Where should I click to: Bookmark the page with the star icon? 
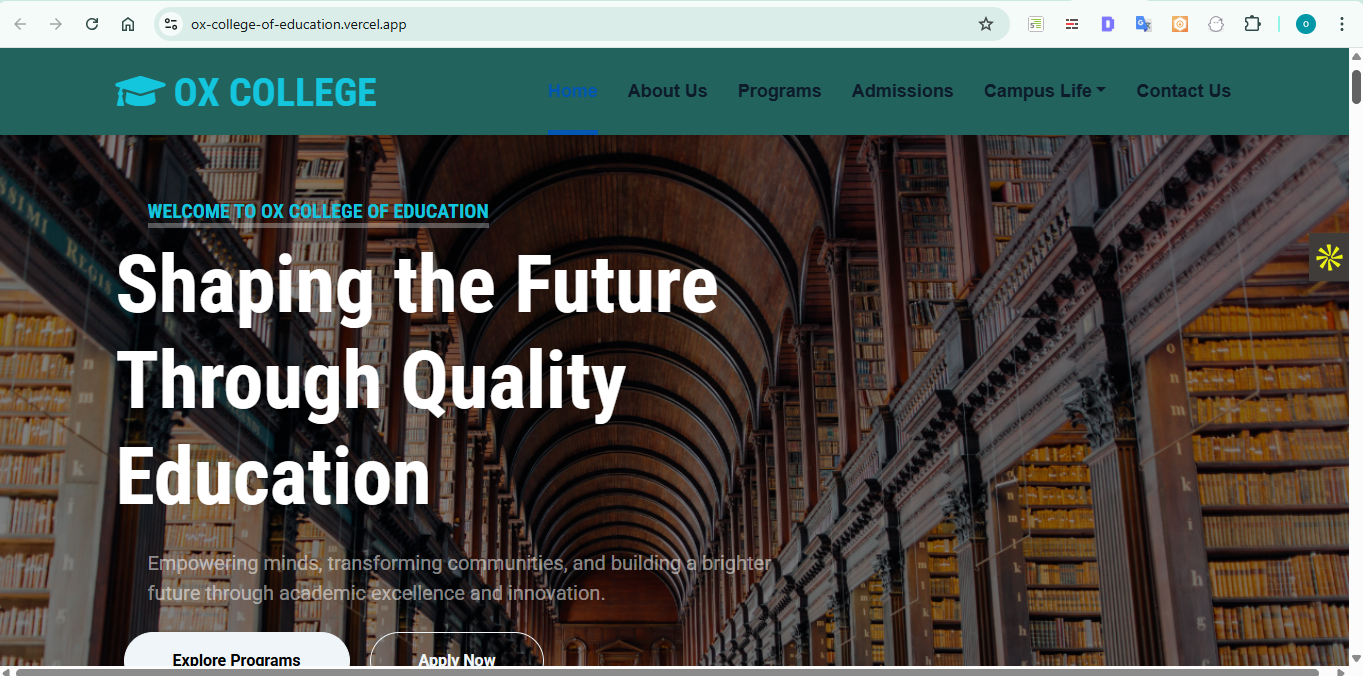[x=986, y=23]
